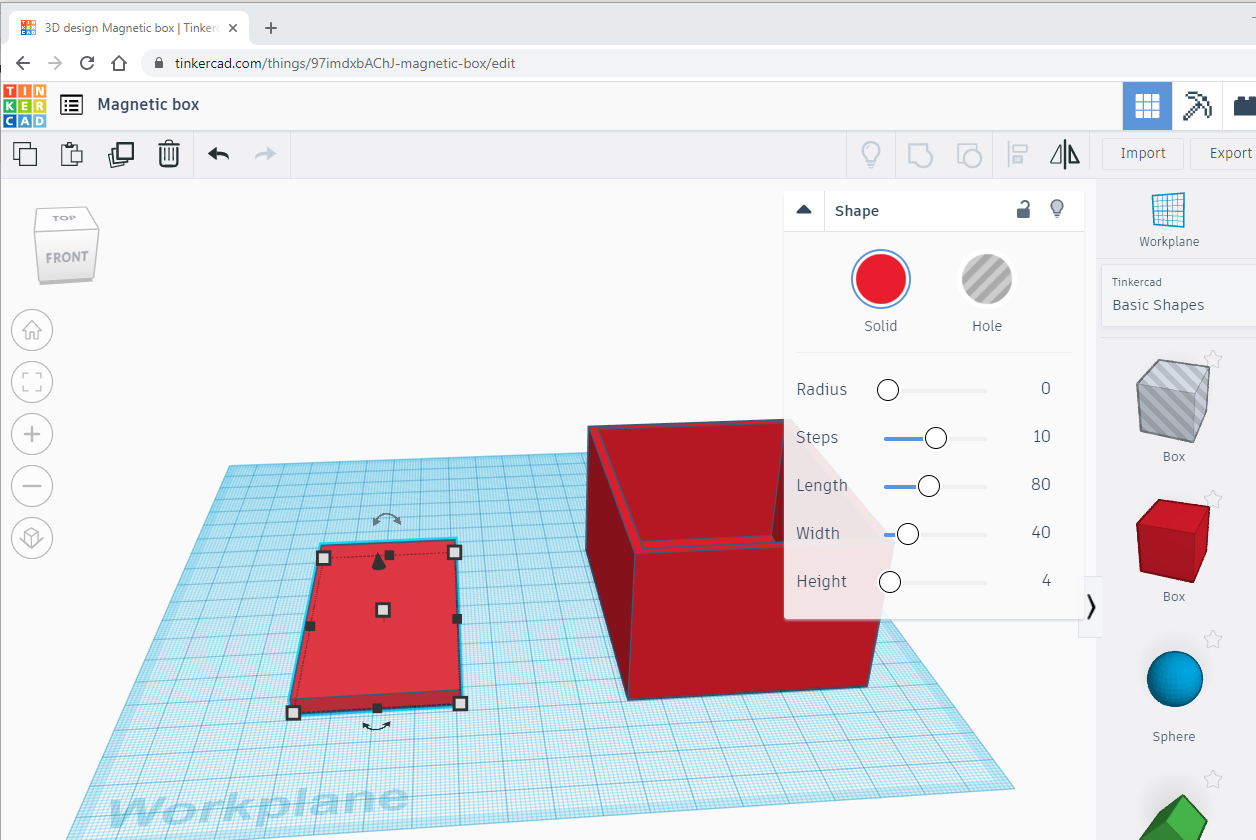Select the 3D design Magnetic box browser tab
This screenshot has height=840, width=1256.
(x=128, y=28)
